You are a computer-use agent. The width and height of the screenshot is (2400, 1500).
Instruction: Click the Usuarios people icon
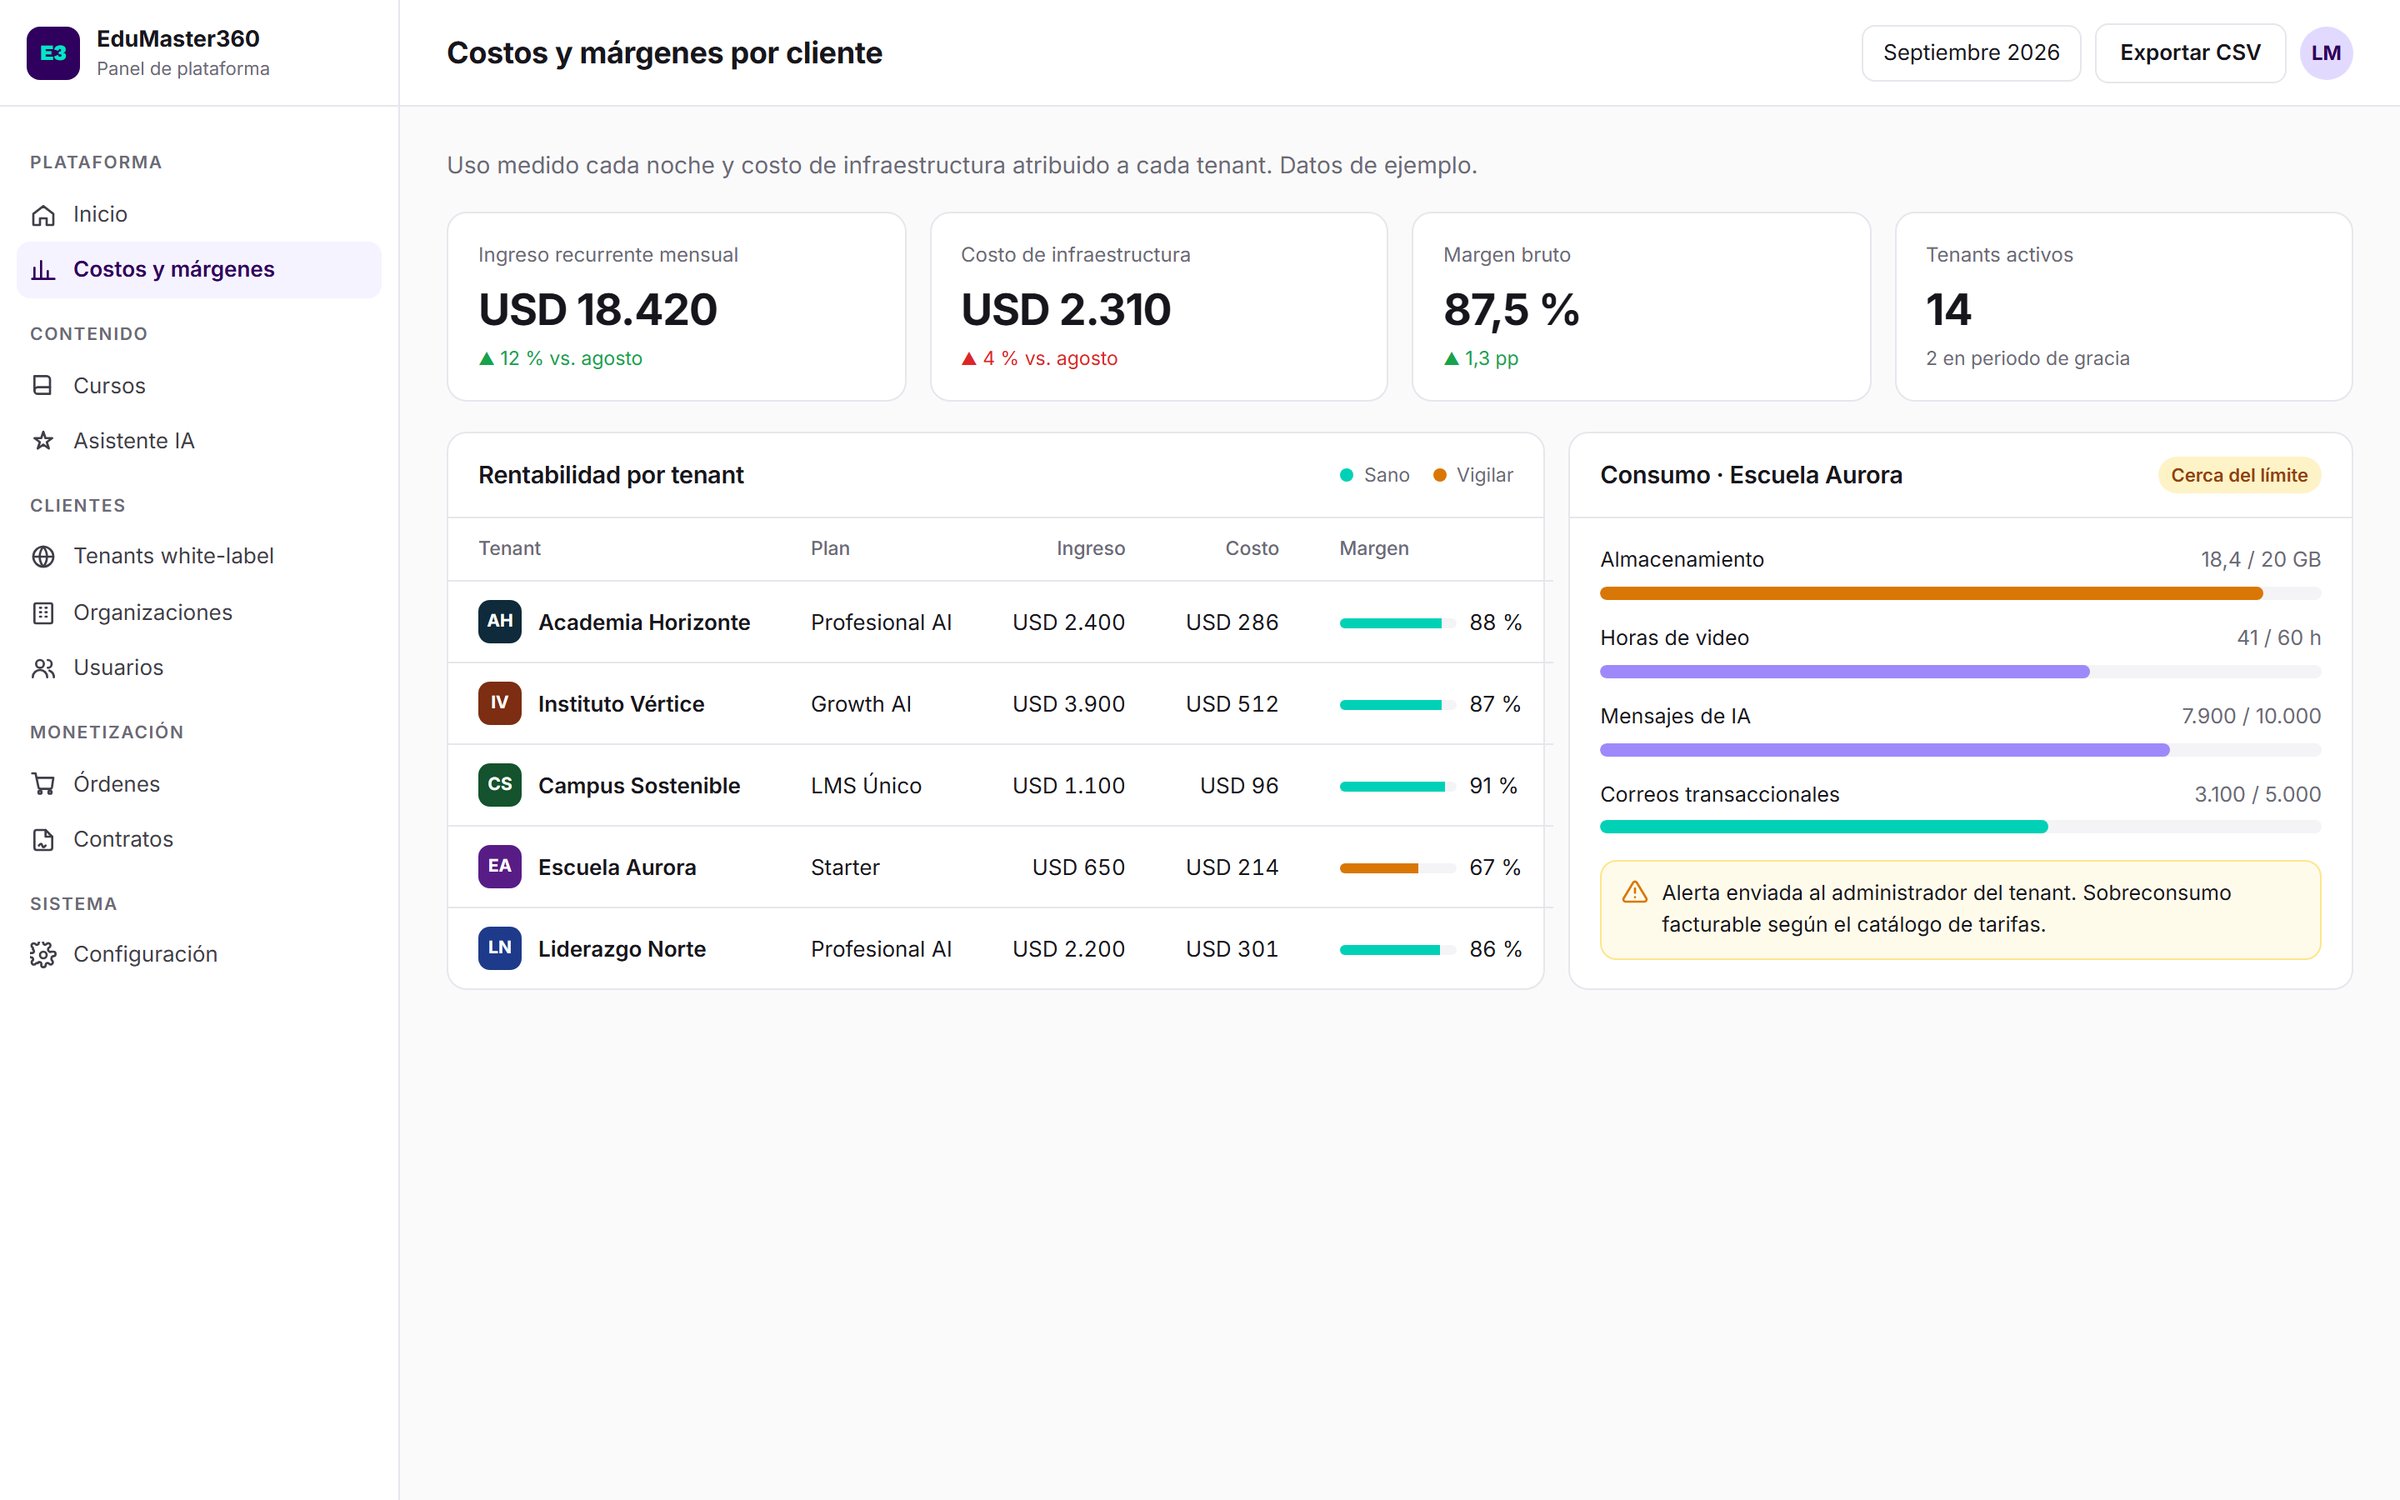pyautogui.click(x=43, y=668)
